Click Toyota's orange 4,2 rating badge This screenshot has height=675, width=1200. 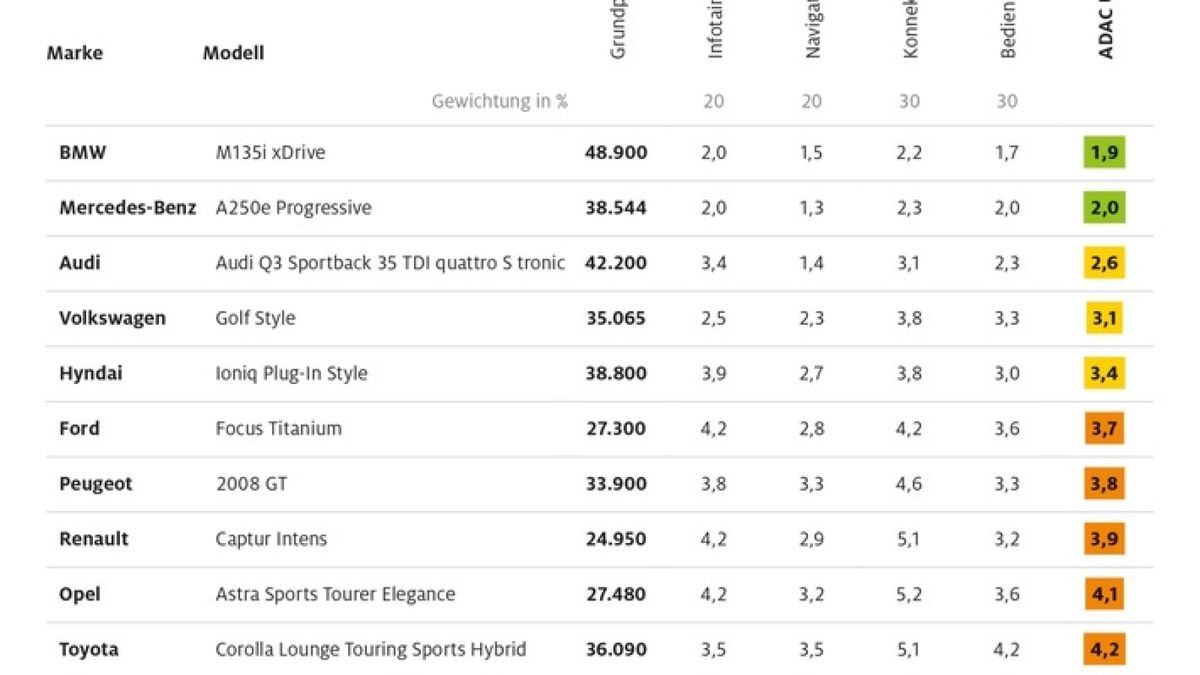(x=1104, y=649)
